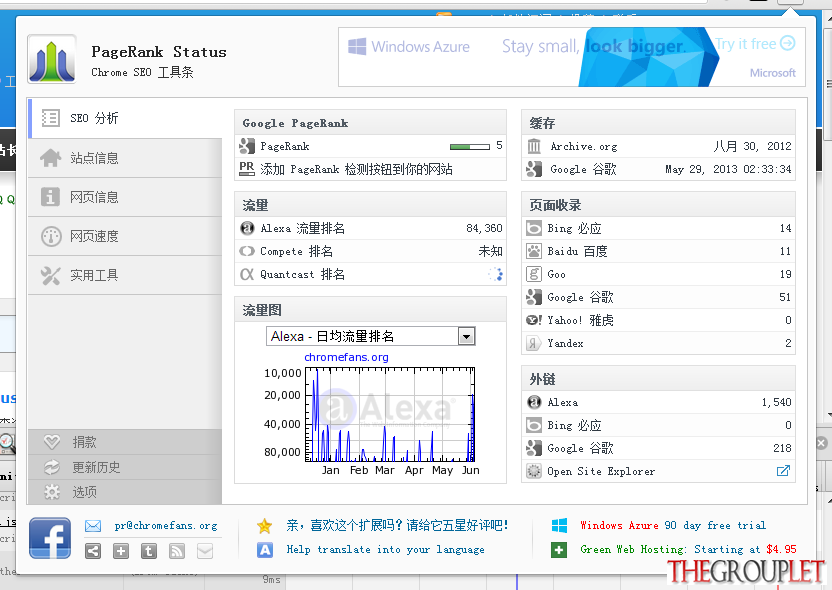Click 添加 PageRank 检测按钮到你的网站 link
The image size is (832, 590).
356,169
